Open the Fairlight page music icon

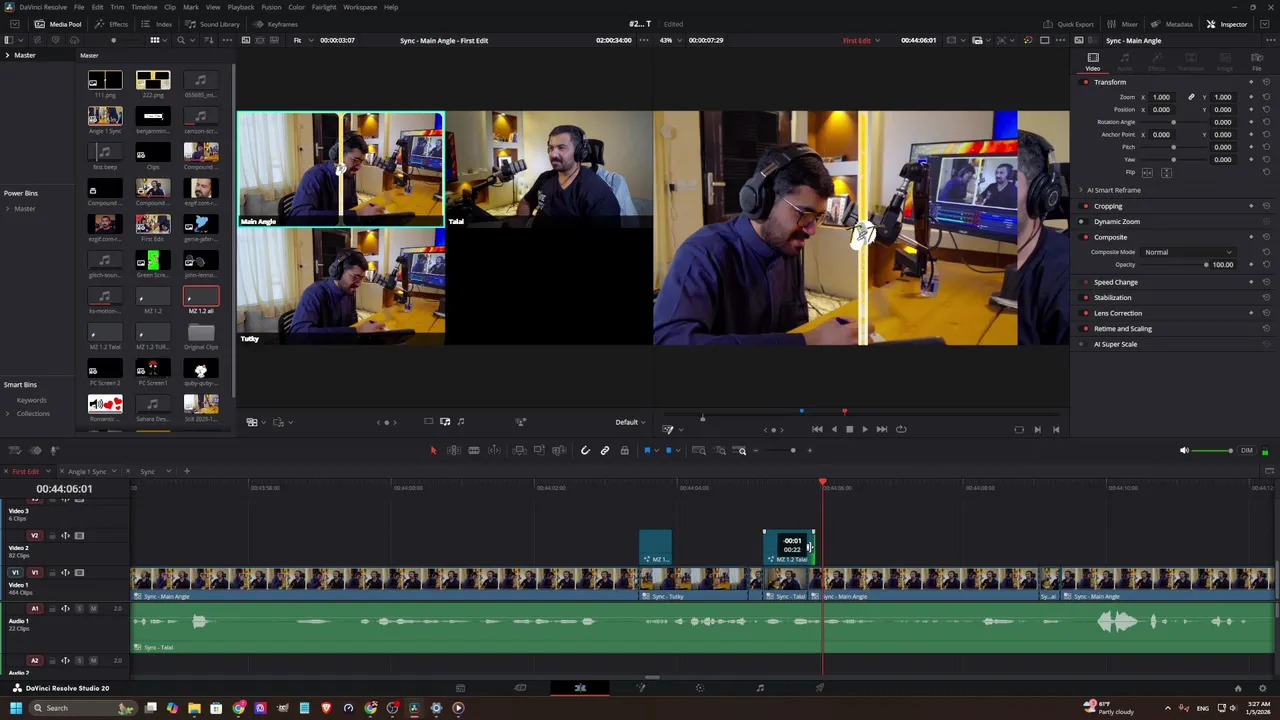(760, 688)
